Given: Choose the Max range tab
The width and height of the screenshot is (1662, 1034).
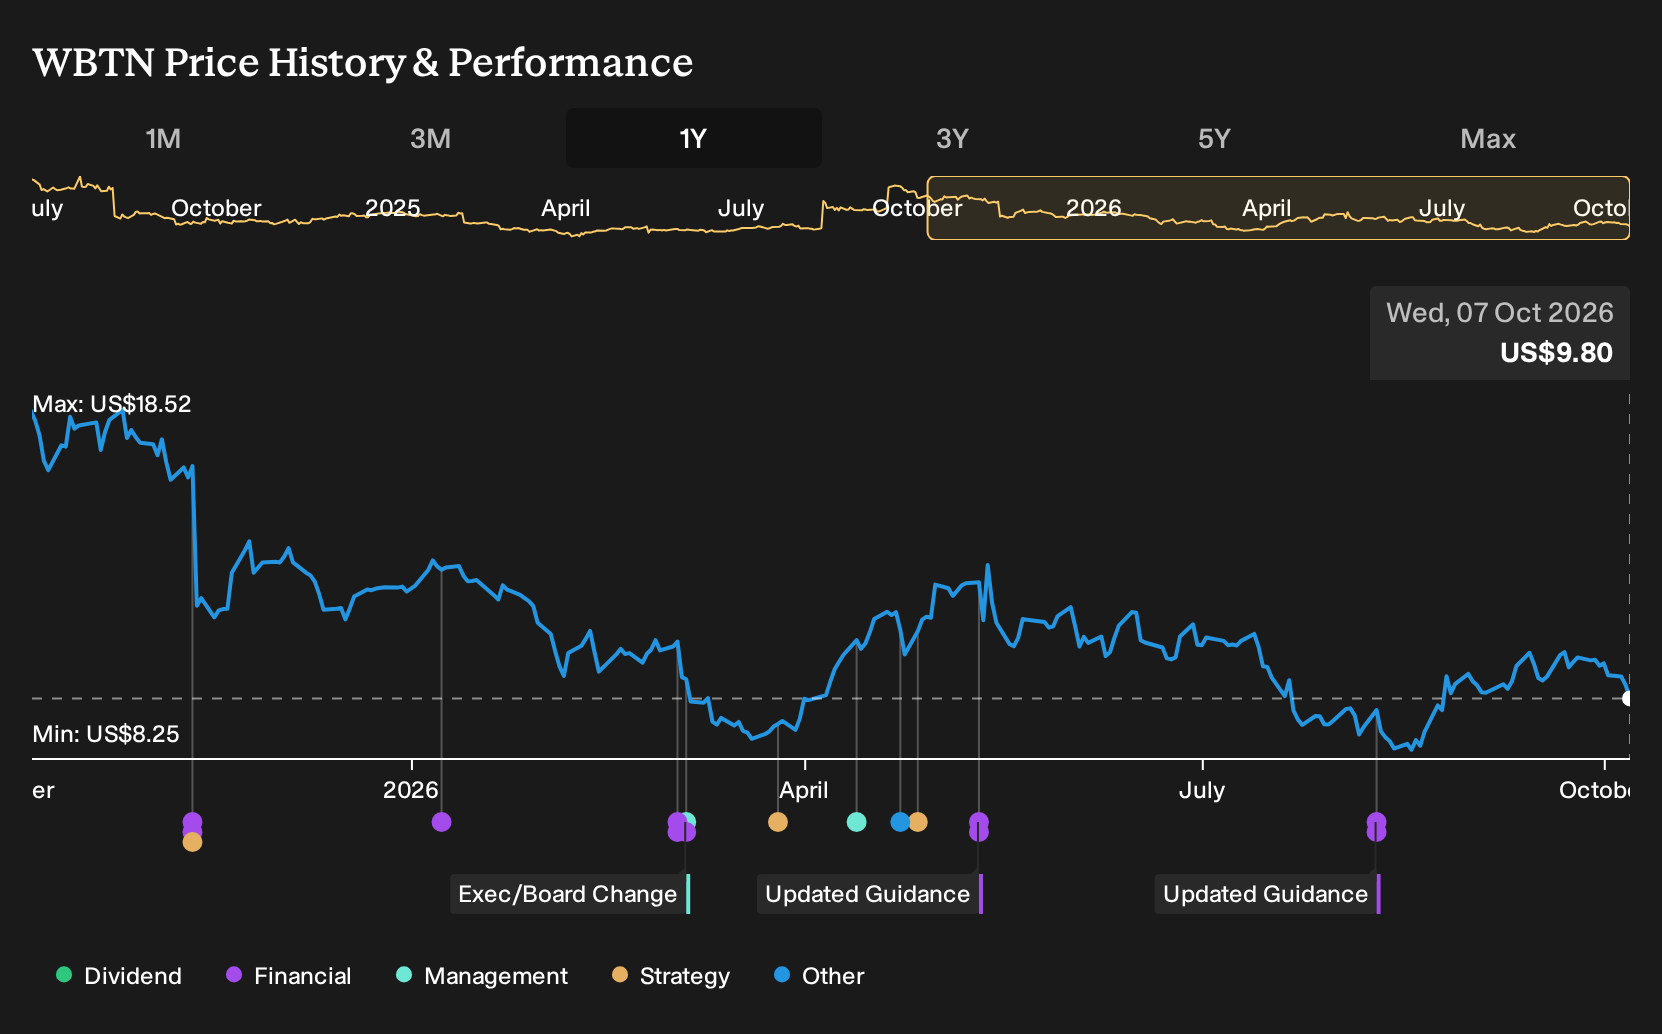Looking at the screenshot, I should pyautogui.click(x=1488, y=138).
